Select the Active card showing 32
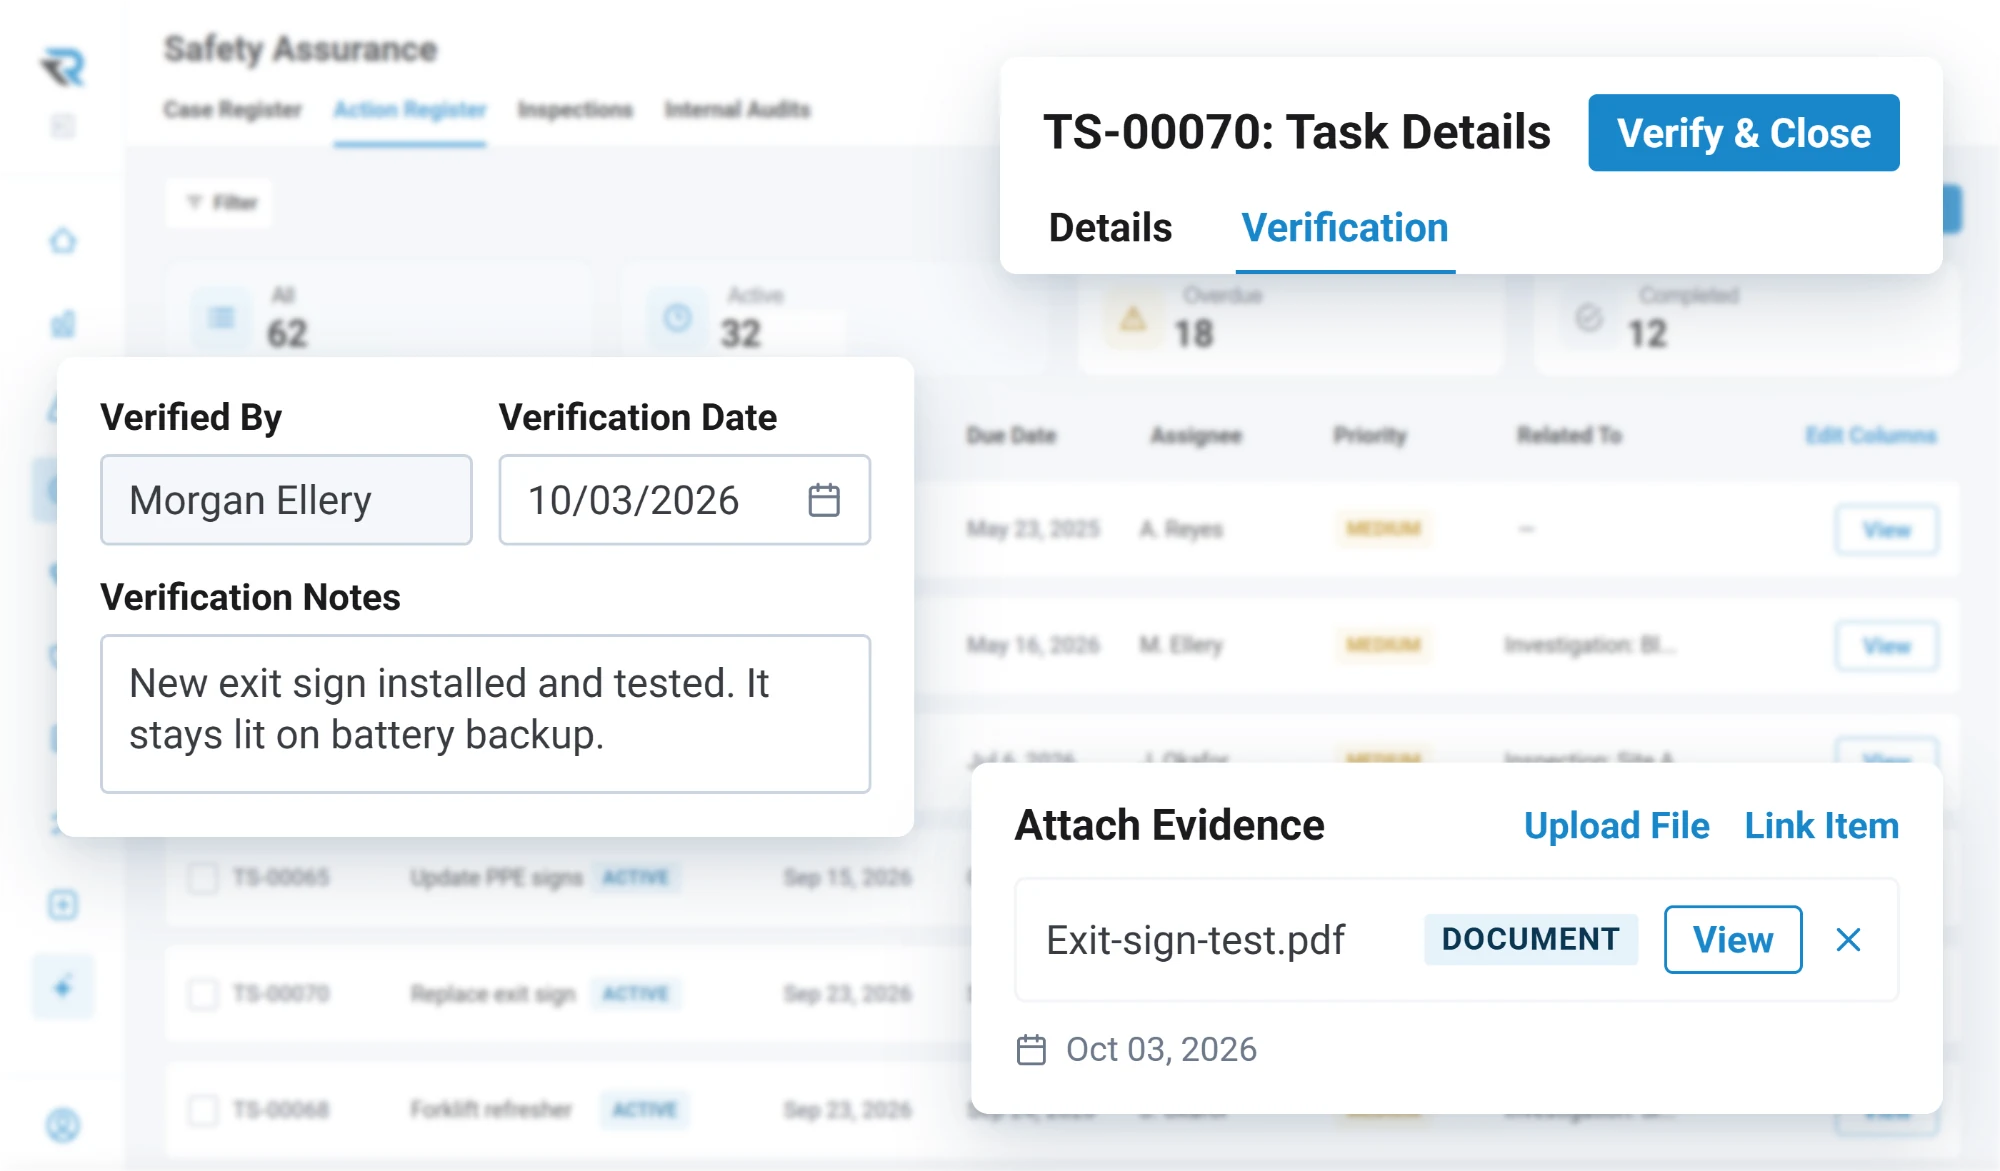The height and width of the screenshot is (1171, 2000). pyautogui.click(x=835, y=318)
